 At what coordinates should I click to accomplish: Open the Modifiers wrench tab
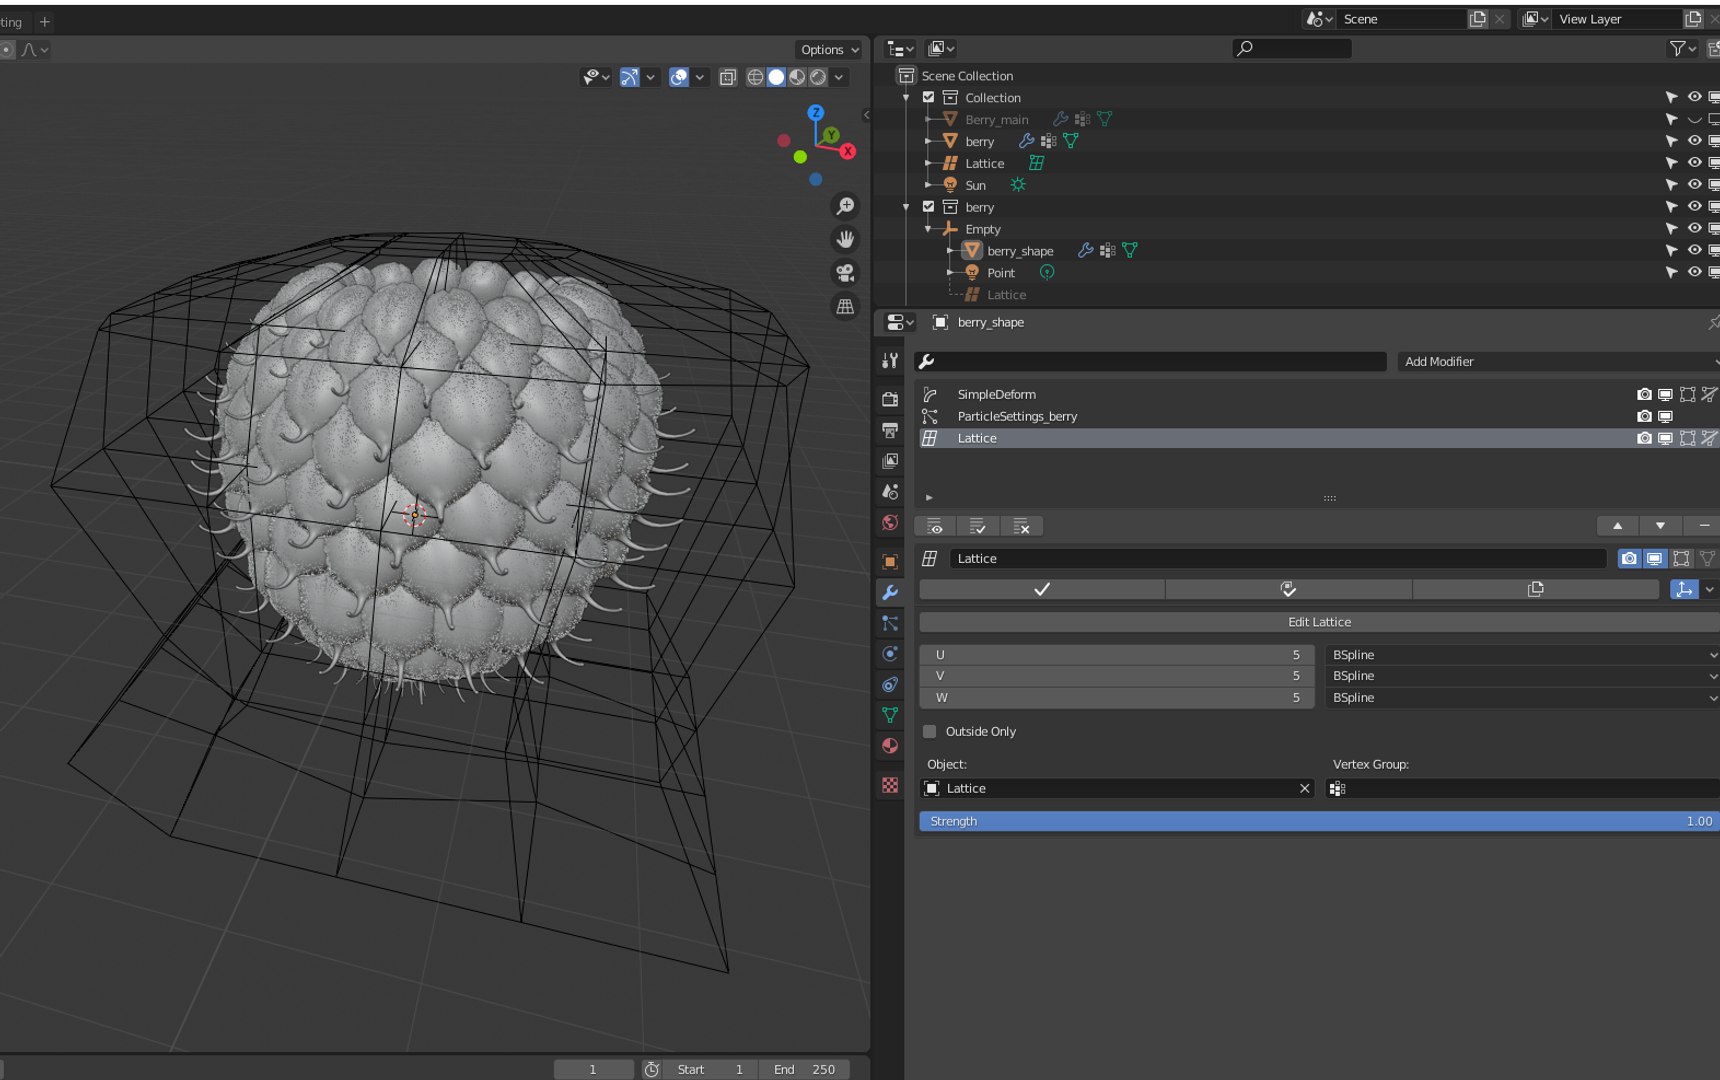[890, 592]
